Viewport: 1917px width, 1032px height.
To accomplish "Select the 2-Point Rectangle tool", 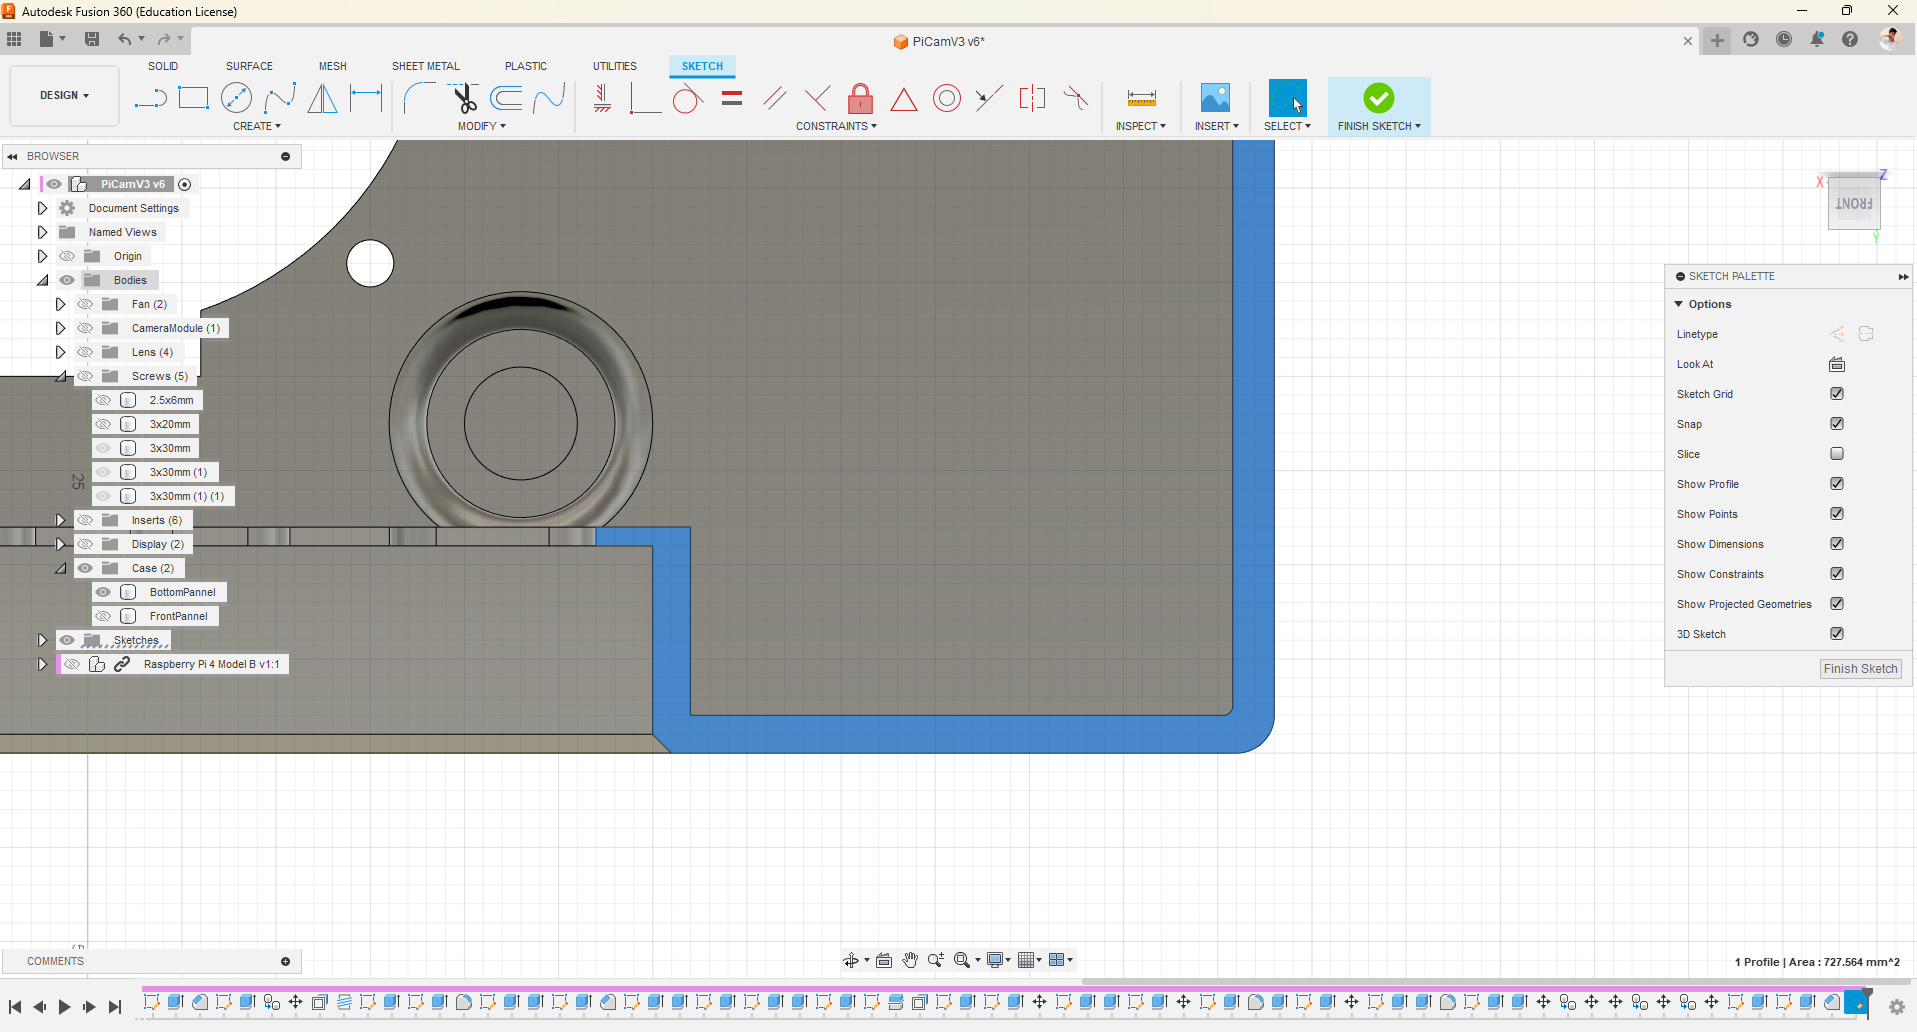I will pos(193,98).
